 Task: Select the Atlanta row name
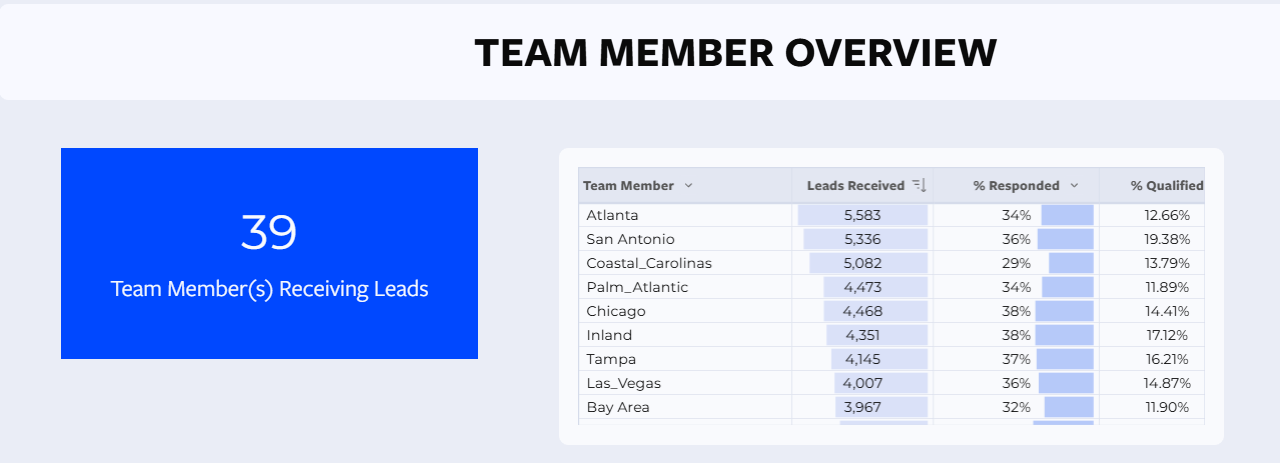tap(612, 215)
